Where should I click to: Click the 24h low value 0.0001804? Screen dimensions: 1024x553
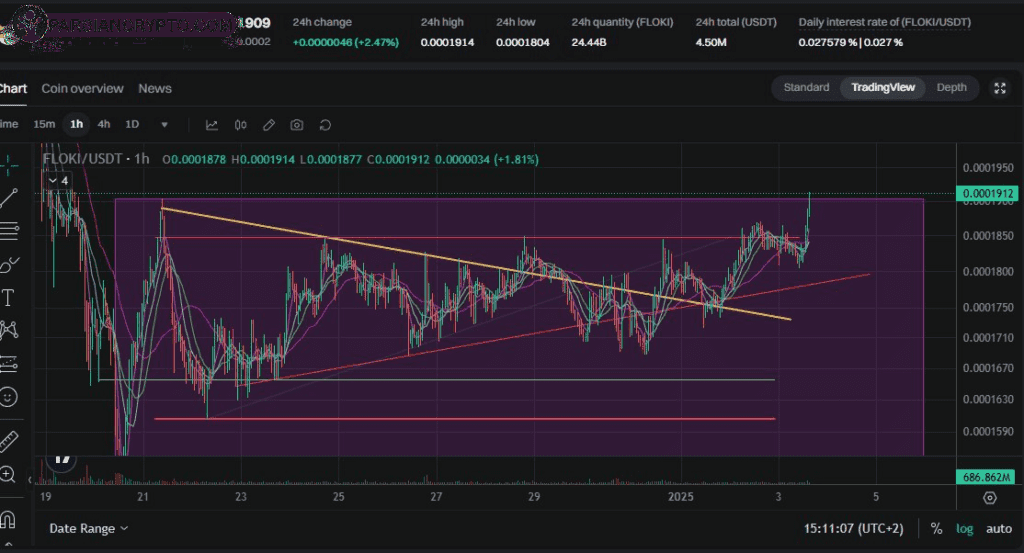(522, 42)
